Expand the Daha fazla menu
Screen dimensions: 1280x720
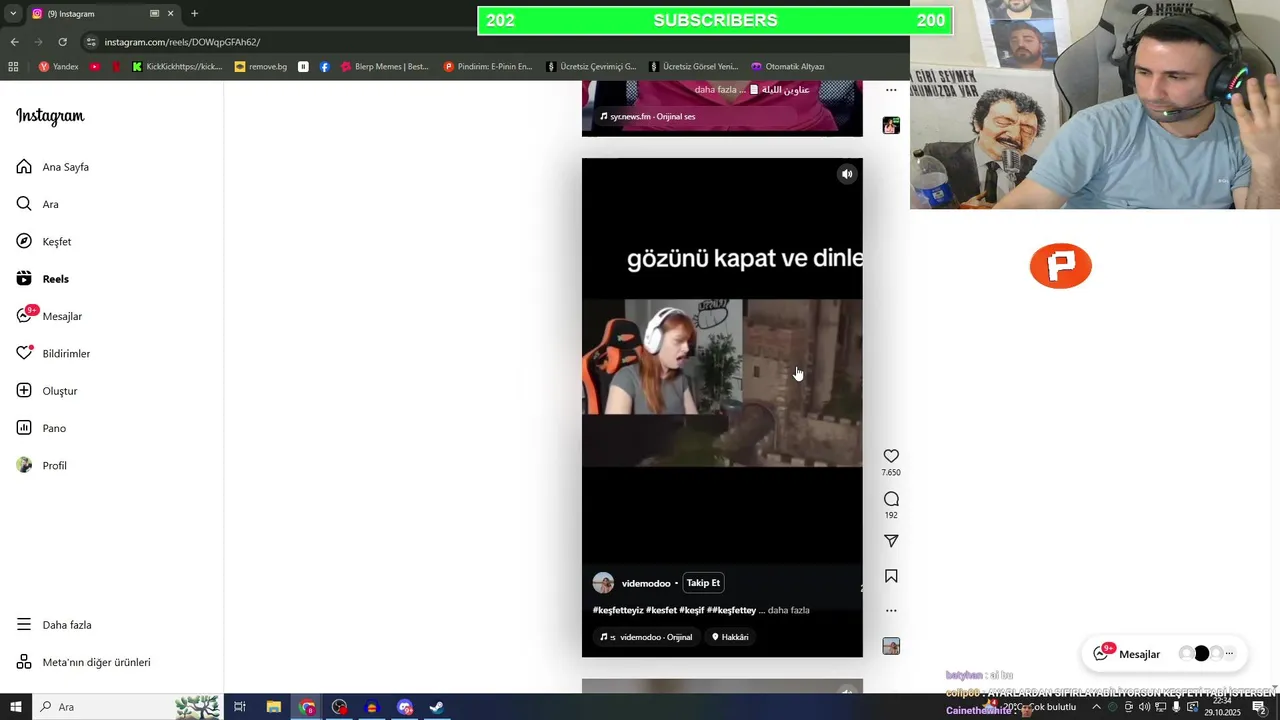coord(54,625)
